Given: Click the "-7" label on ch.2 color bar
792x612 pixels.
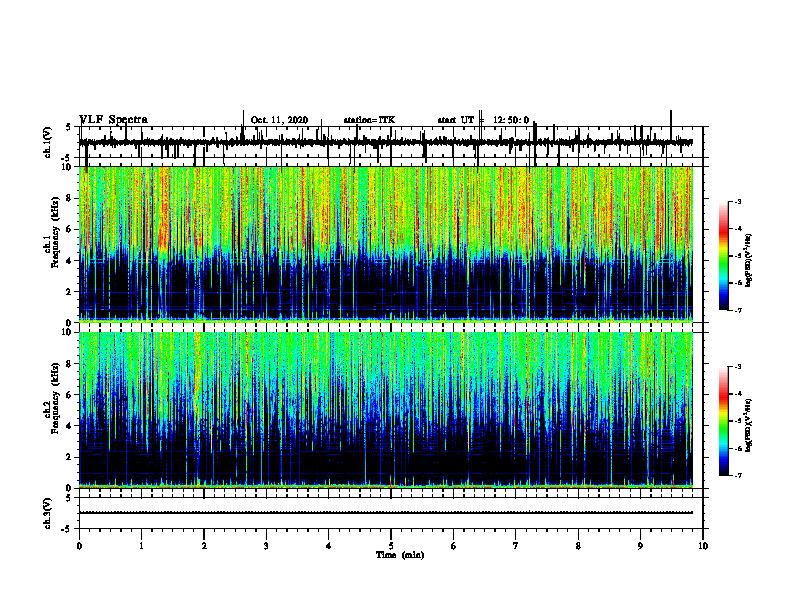Looking at the screenshot, I should point(737,476).
